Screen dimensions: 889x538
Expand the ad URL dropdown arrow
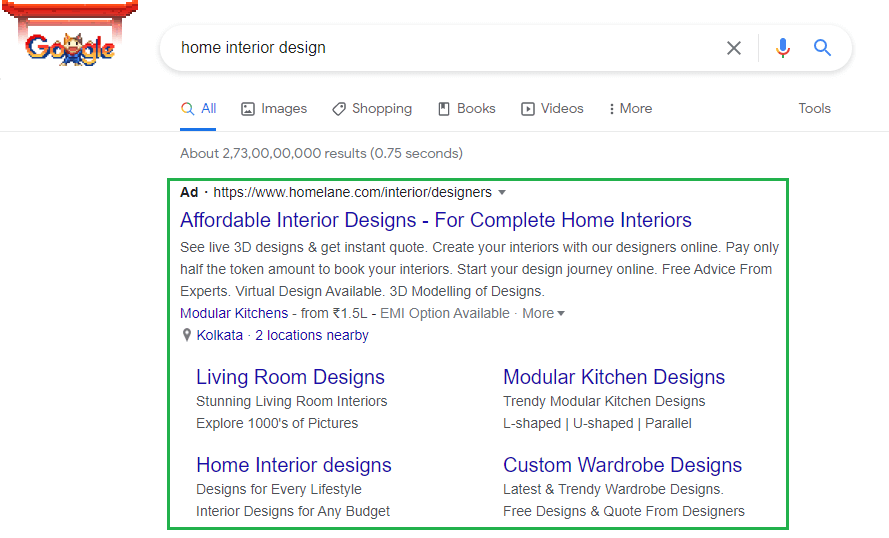pyautogui.click(x=502, y=193)
